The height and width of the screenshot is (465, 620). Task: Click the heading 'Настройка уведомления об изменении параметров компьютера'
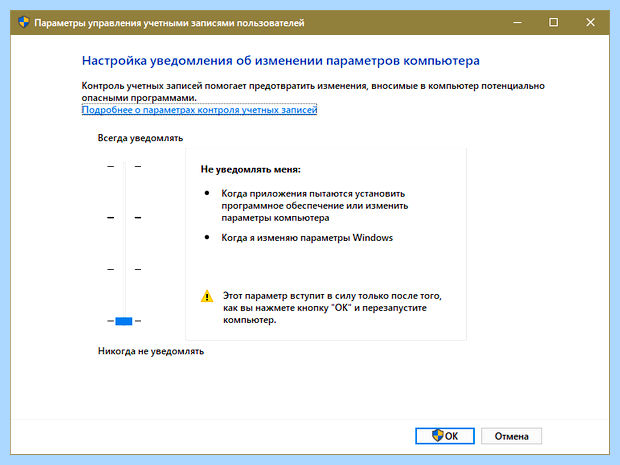[x=281, y=61]
